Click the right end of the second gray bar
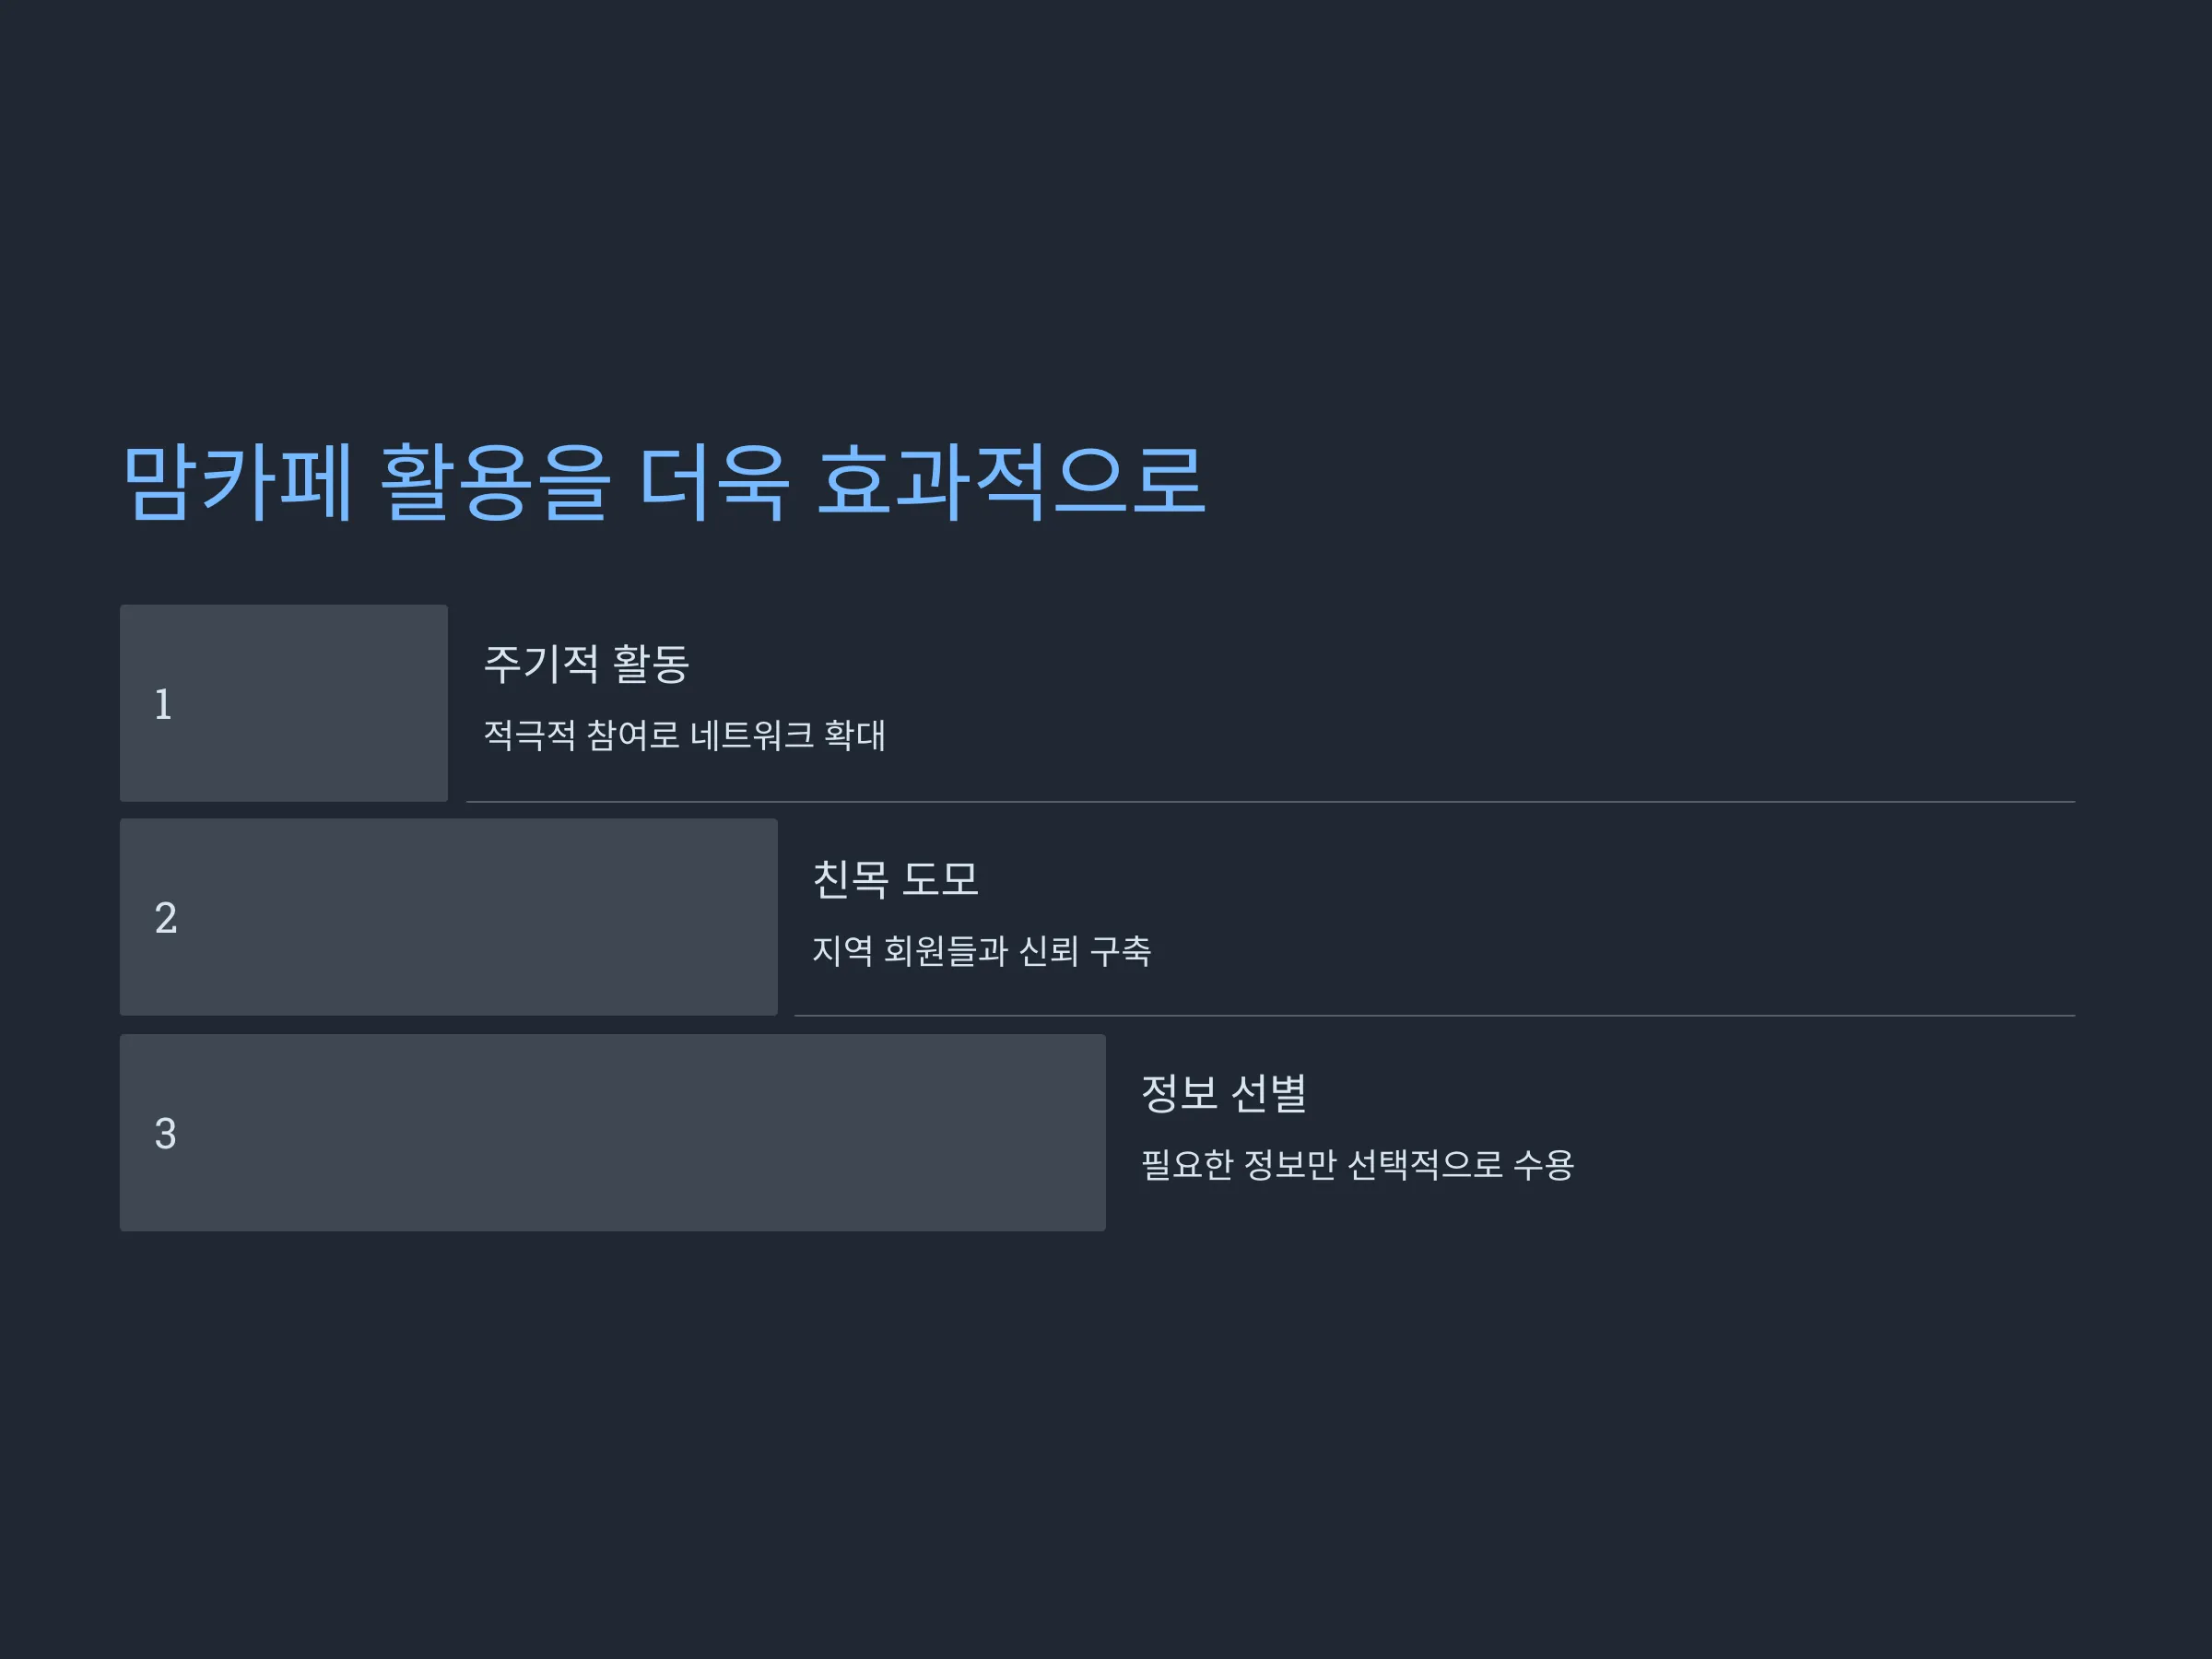Image resolution: width=2212 pixels, height=1659 pixels. [772, 918]
